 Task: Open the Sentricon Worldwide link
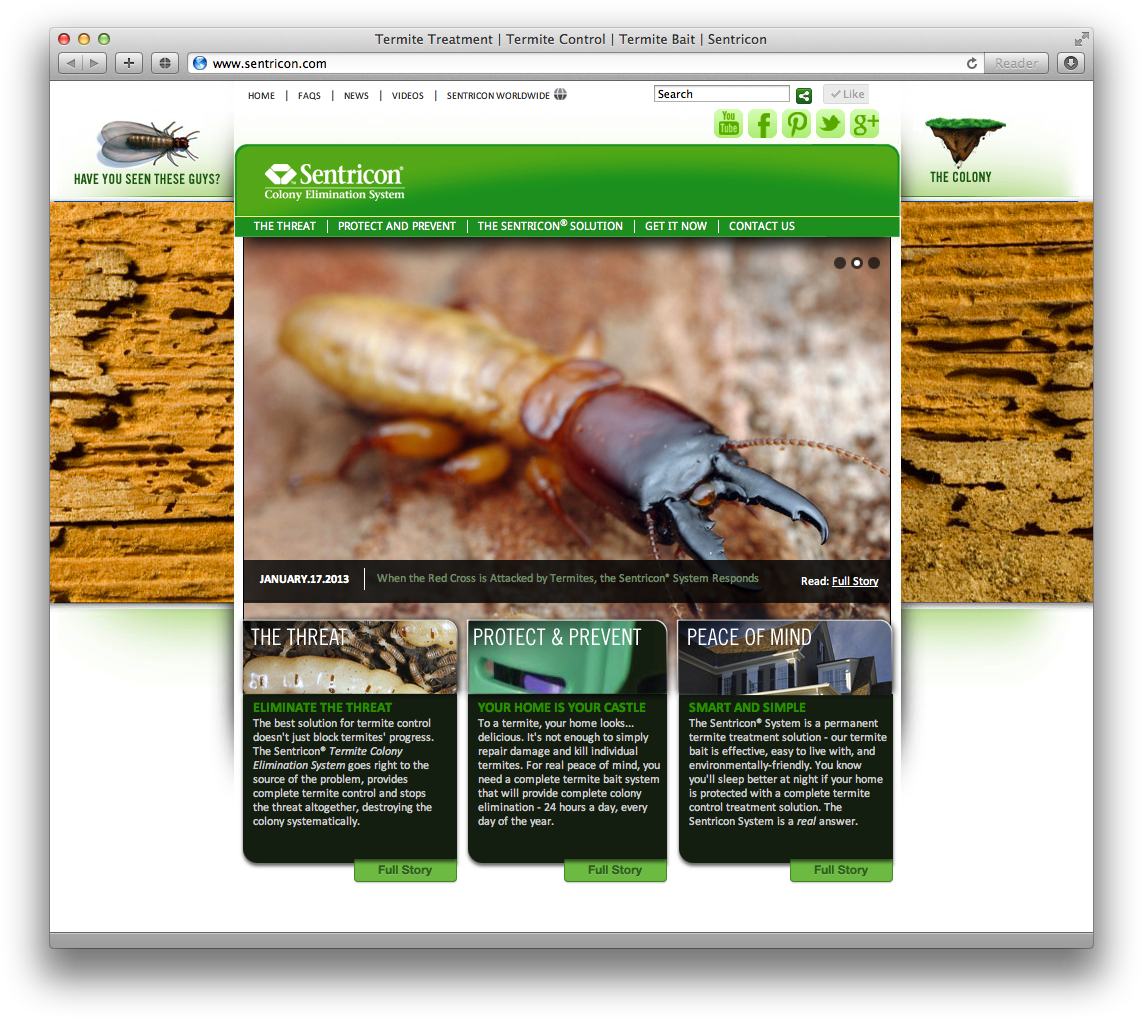pyautogui.click(x=498, y=95)
